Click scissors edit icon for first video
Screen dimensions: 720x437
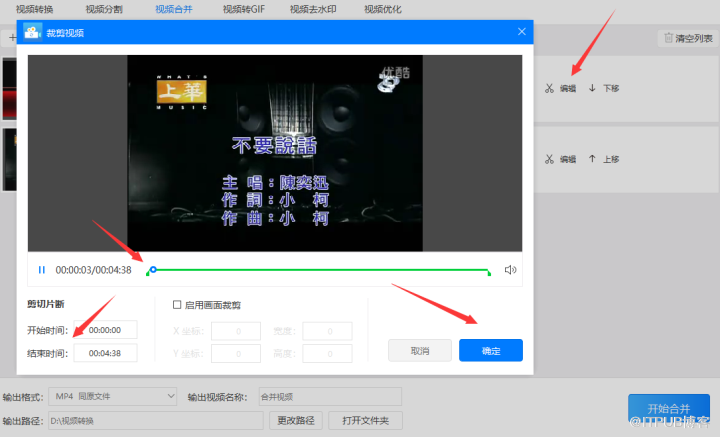[549, 88]
